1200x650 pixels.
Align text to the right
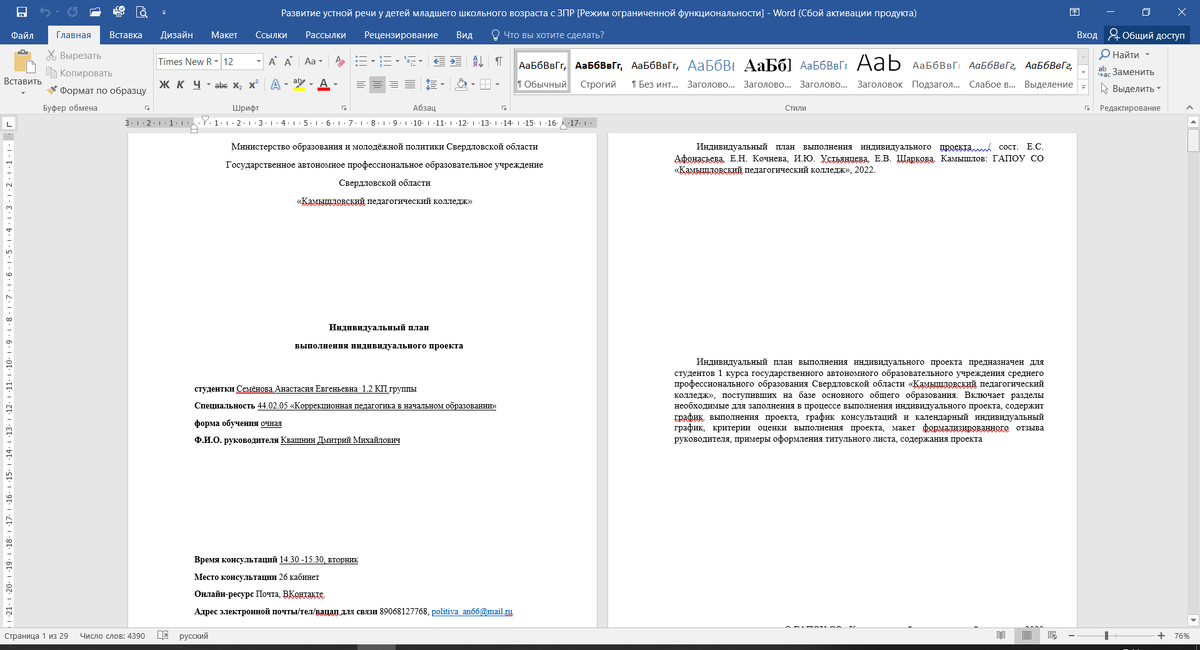pos(394,85)
